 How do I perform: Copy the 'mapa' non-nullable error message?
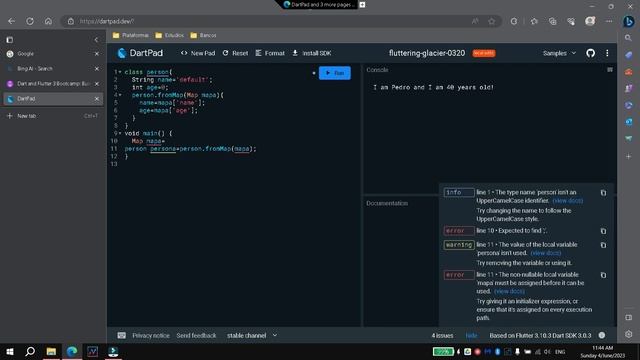coord(603,275)
